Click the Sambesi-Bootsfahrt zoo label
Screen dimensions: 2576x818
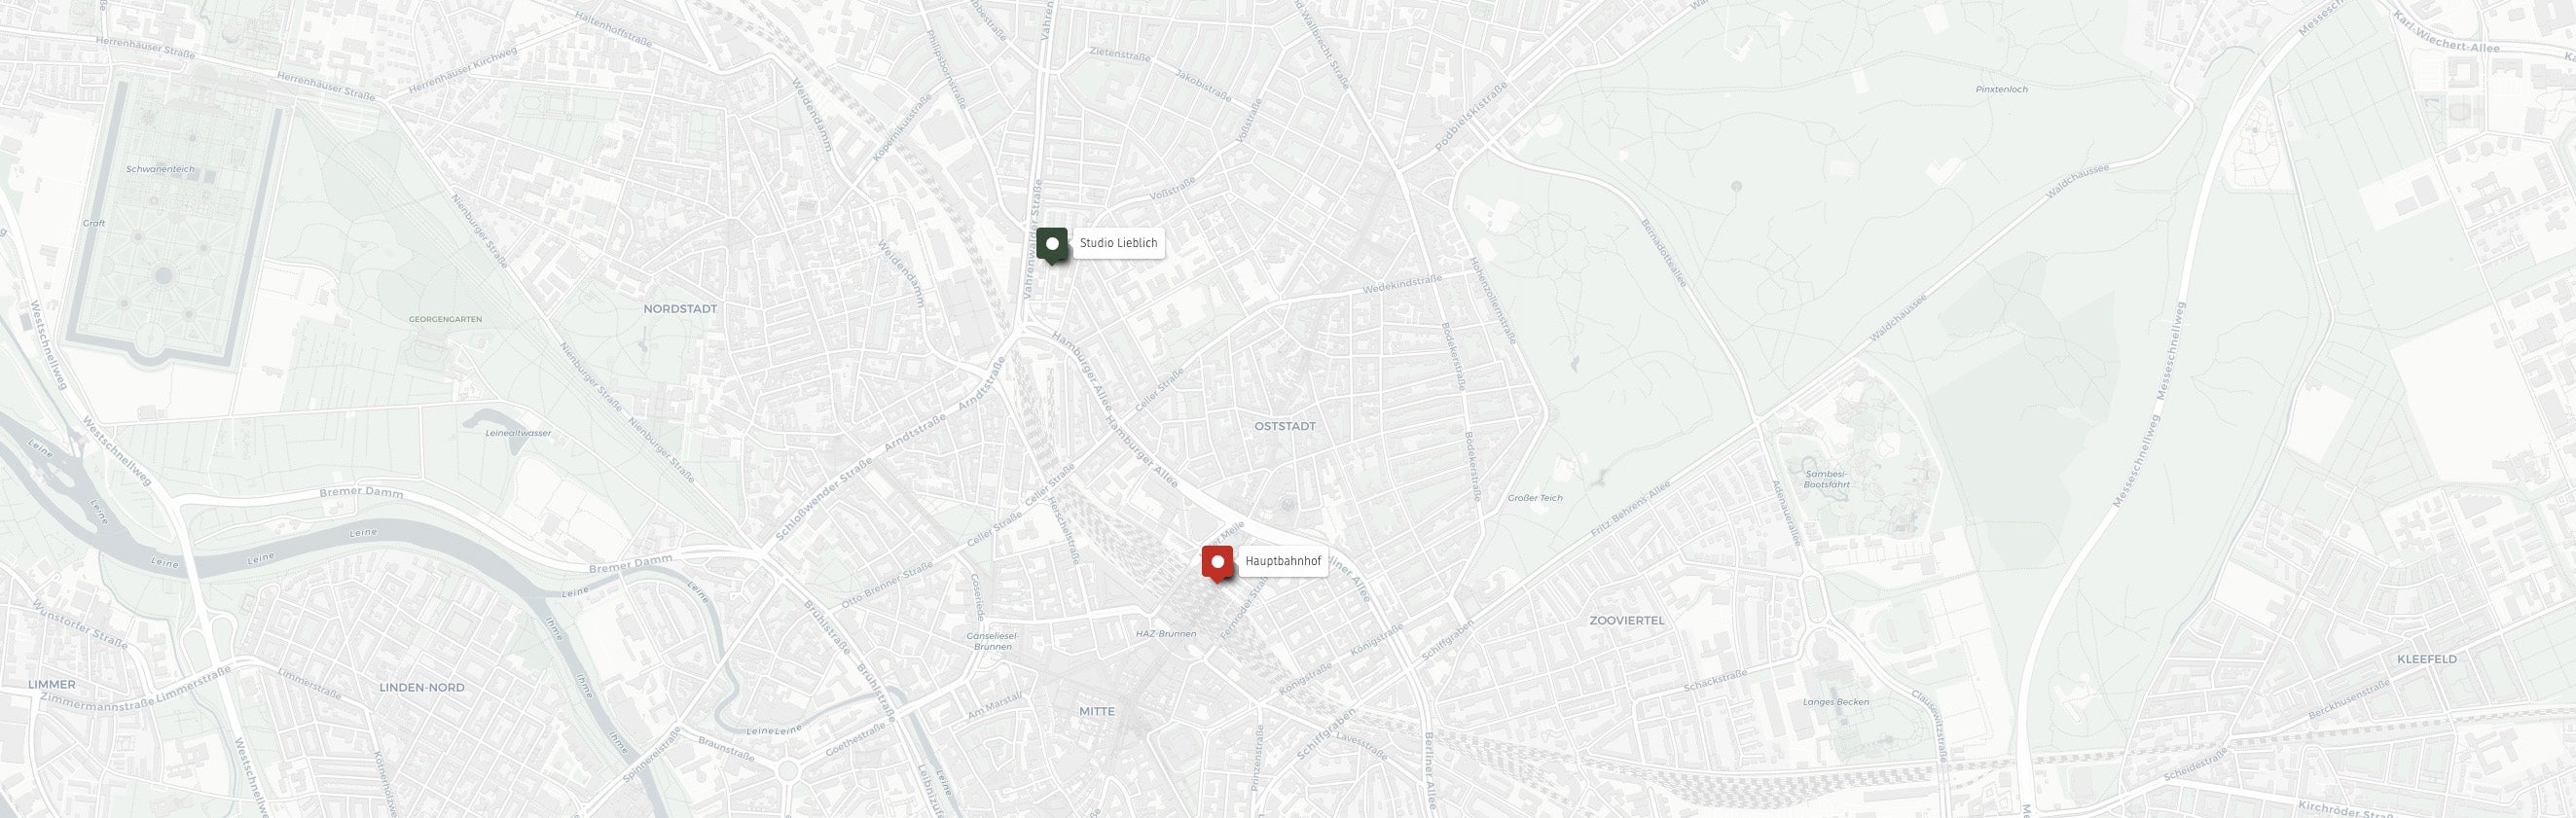click(1827, 478)
